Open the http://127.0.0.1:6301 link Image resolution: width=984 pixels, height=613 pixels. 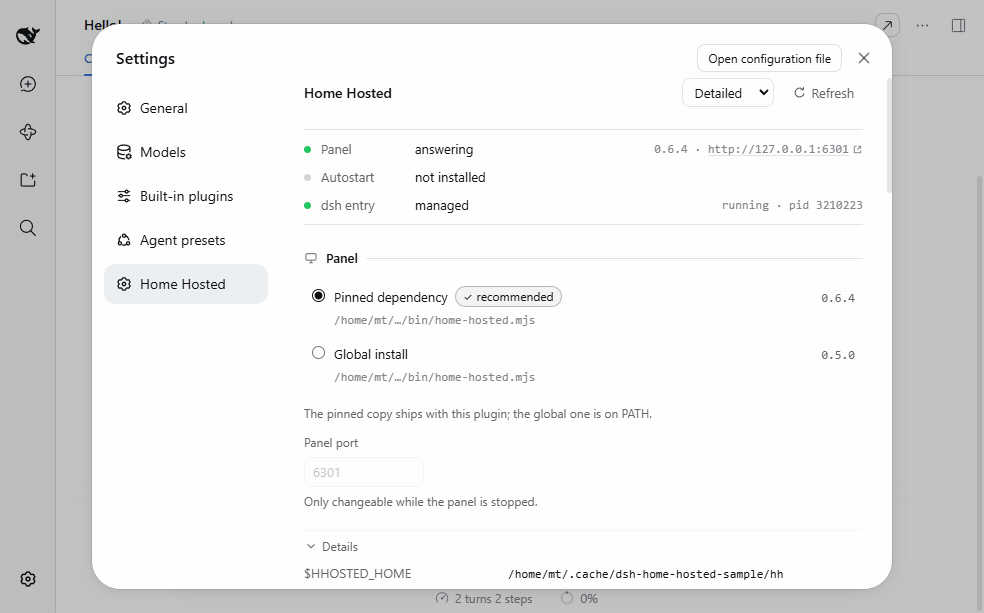coord(778,149)
